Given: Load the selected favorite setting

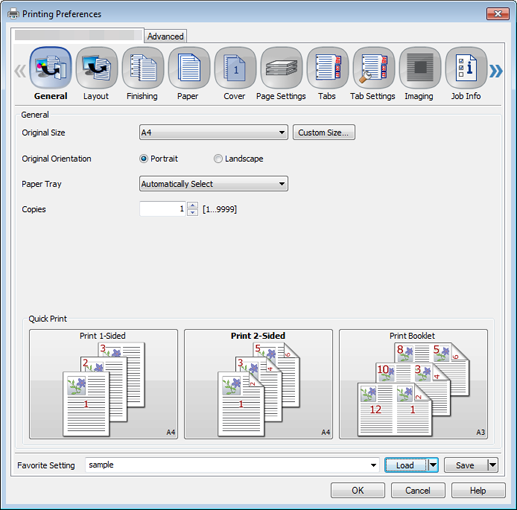Looking at the screenshot, I should pos(405,465).
